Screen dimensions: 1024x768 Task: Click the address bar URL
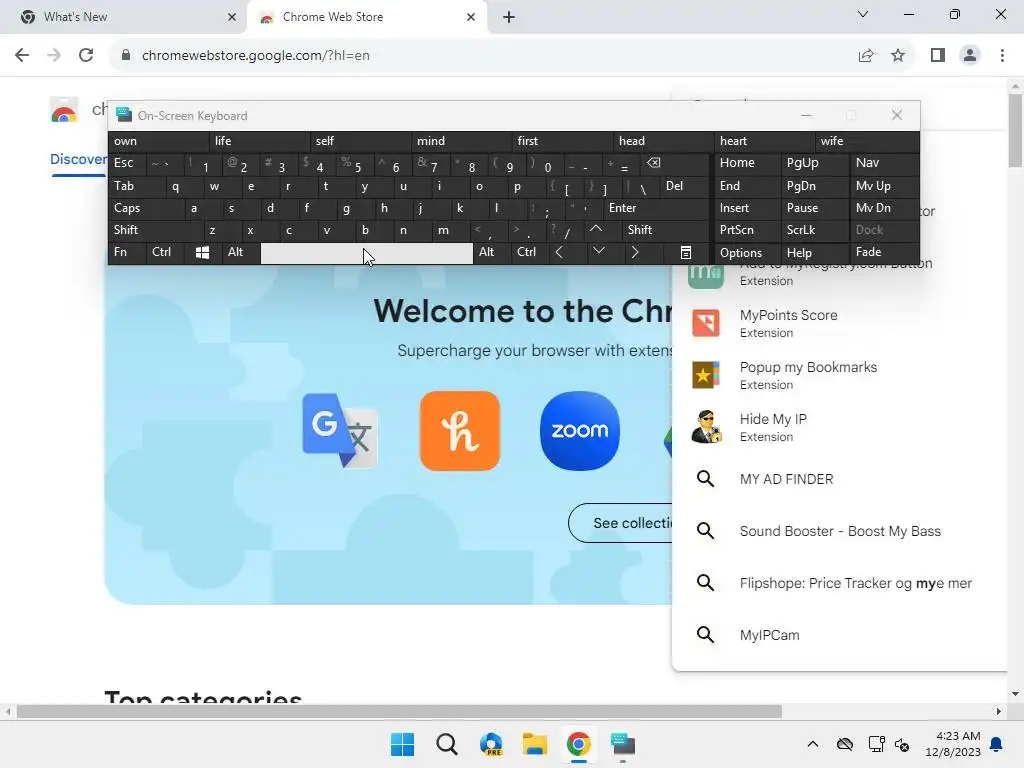[256, 56]
